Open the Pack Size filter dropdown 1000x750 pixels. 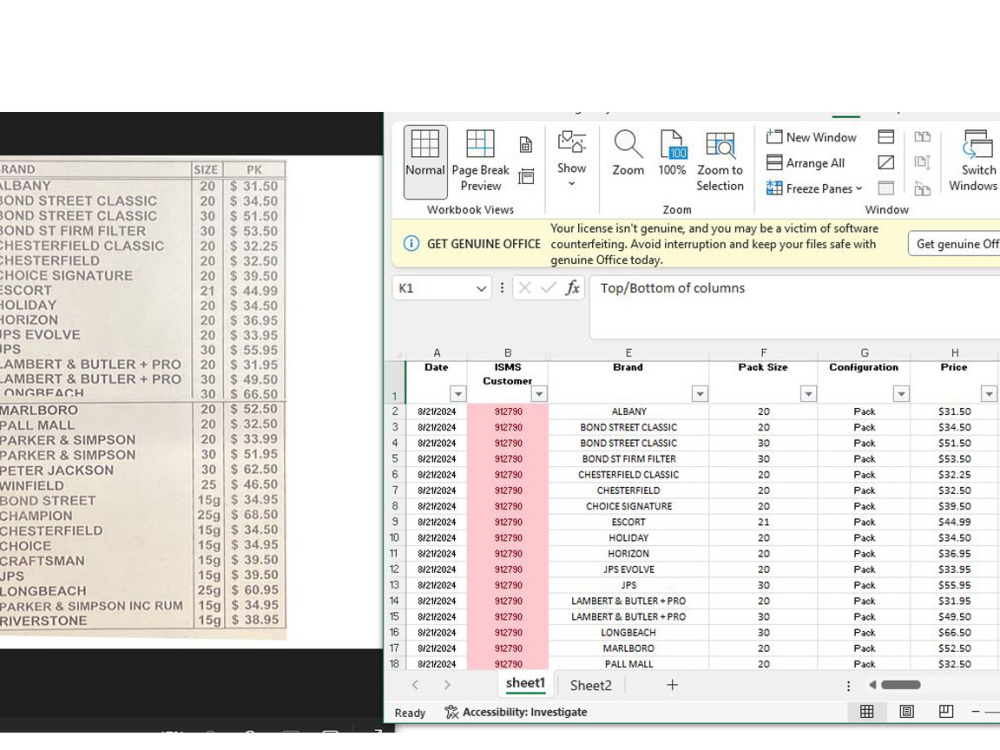pyautogui.click(x=808, y=393)
